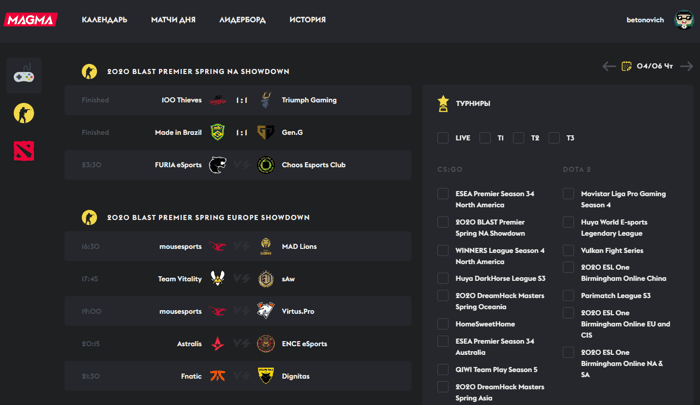The image size is (700, 405).
Task: Go to next day arrow
Action: tap(686, 66)
